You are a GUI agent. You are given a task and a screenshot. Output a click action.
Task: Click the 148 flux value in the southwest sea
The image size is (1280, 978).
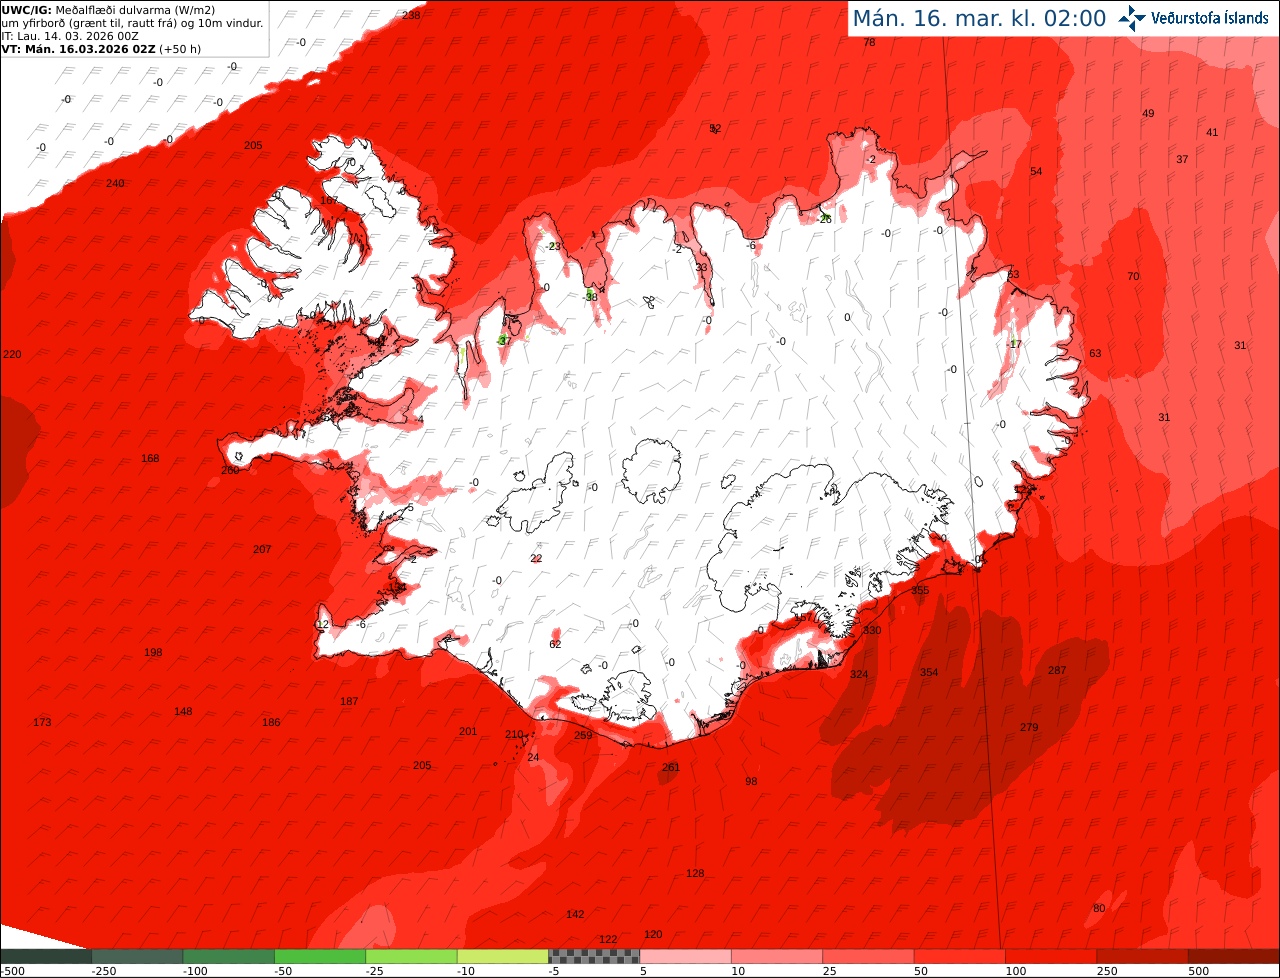[x=183, y=711]
